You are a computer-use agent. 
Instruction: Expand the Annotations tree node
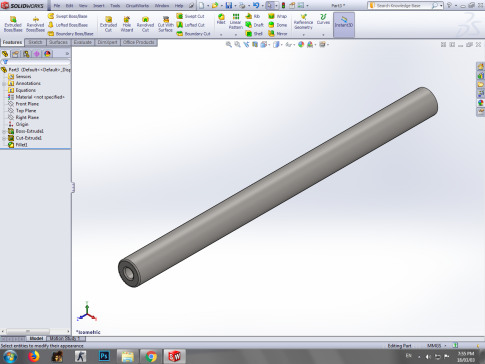(x=4, y=83)
